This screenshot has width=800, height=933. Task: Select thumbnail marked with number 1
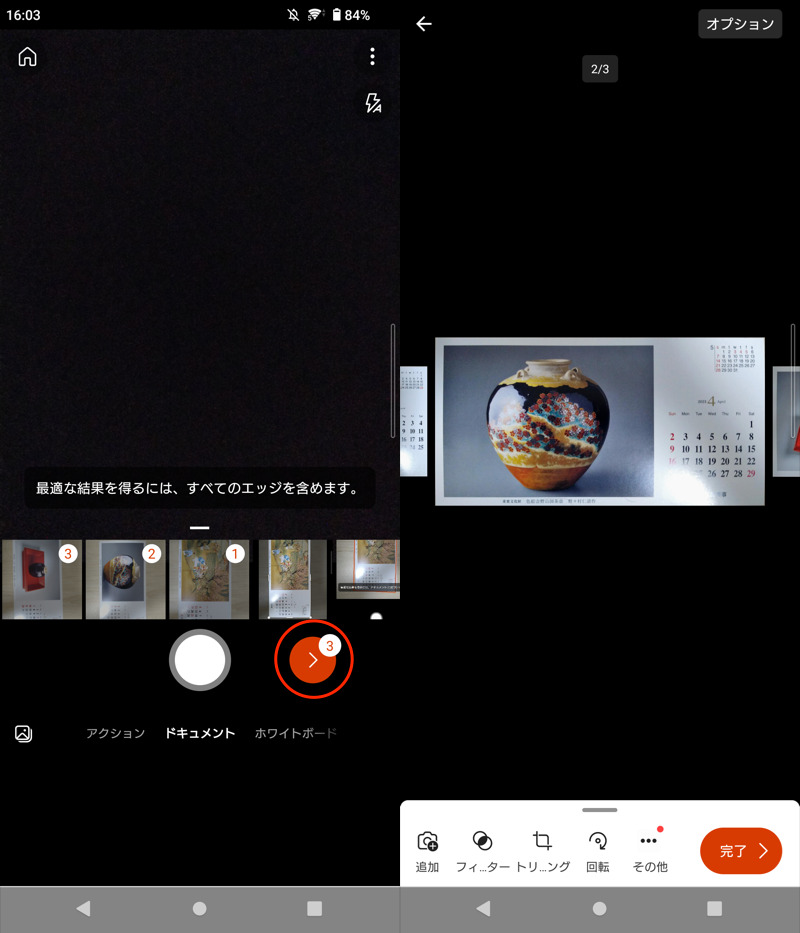(208, 579)
